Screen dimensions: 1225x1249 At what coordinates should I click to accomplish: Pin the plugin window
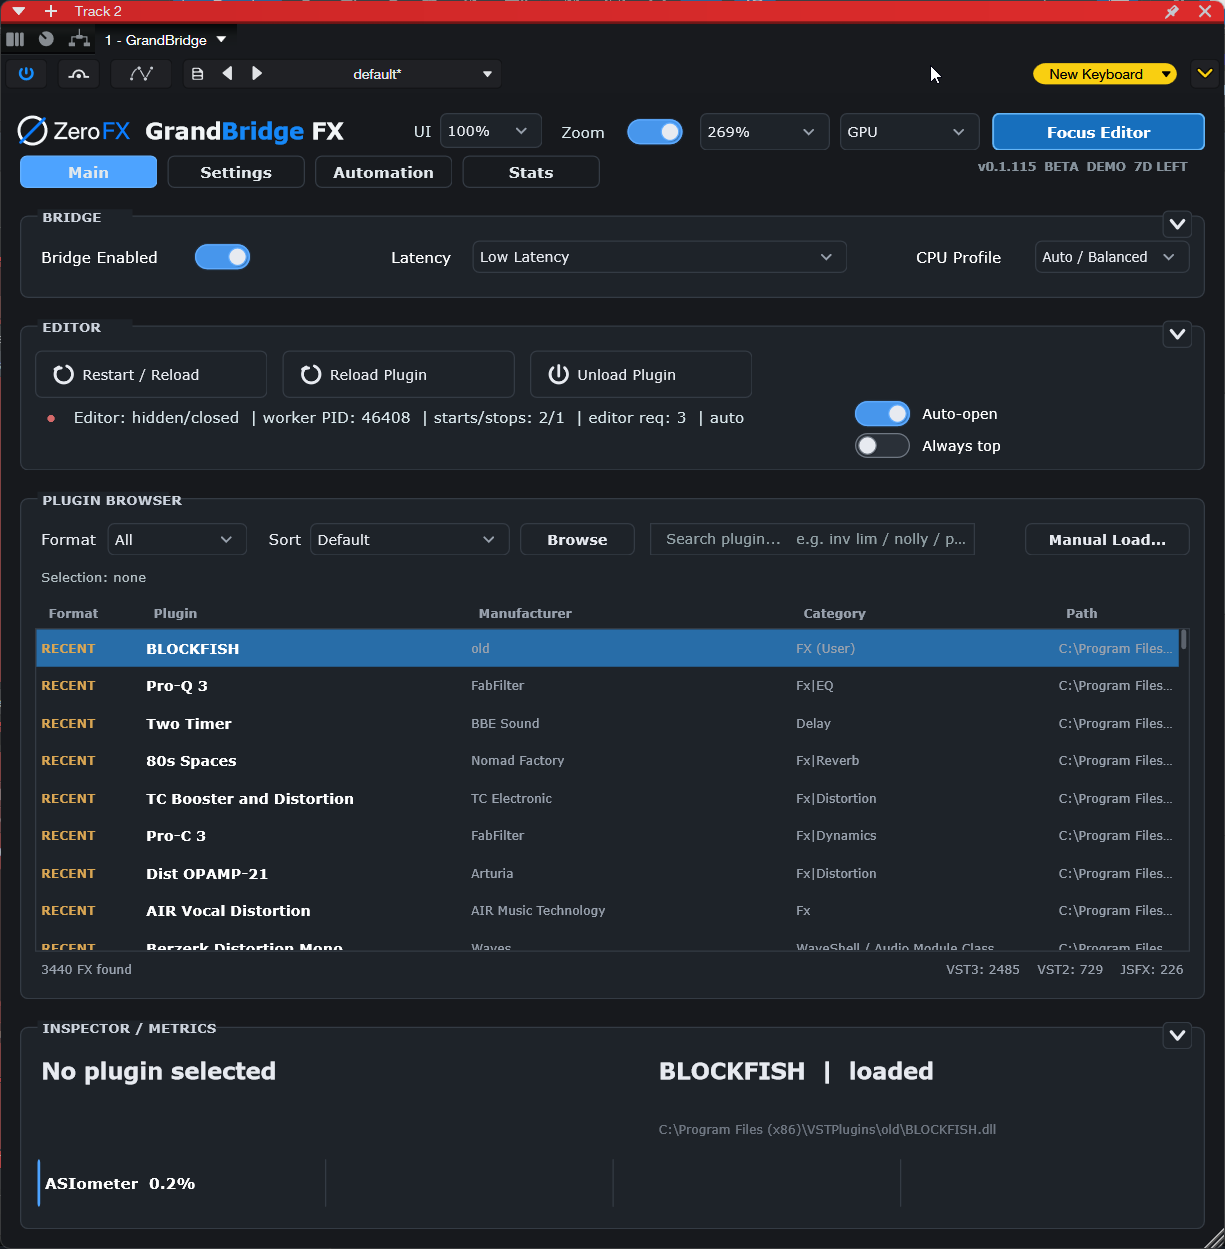[x=1172, y=11]
